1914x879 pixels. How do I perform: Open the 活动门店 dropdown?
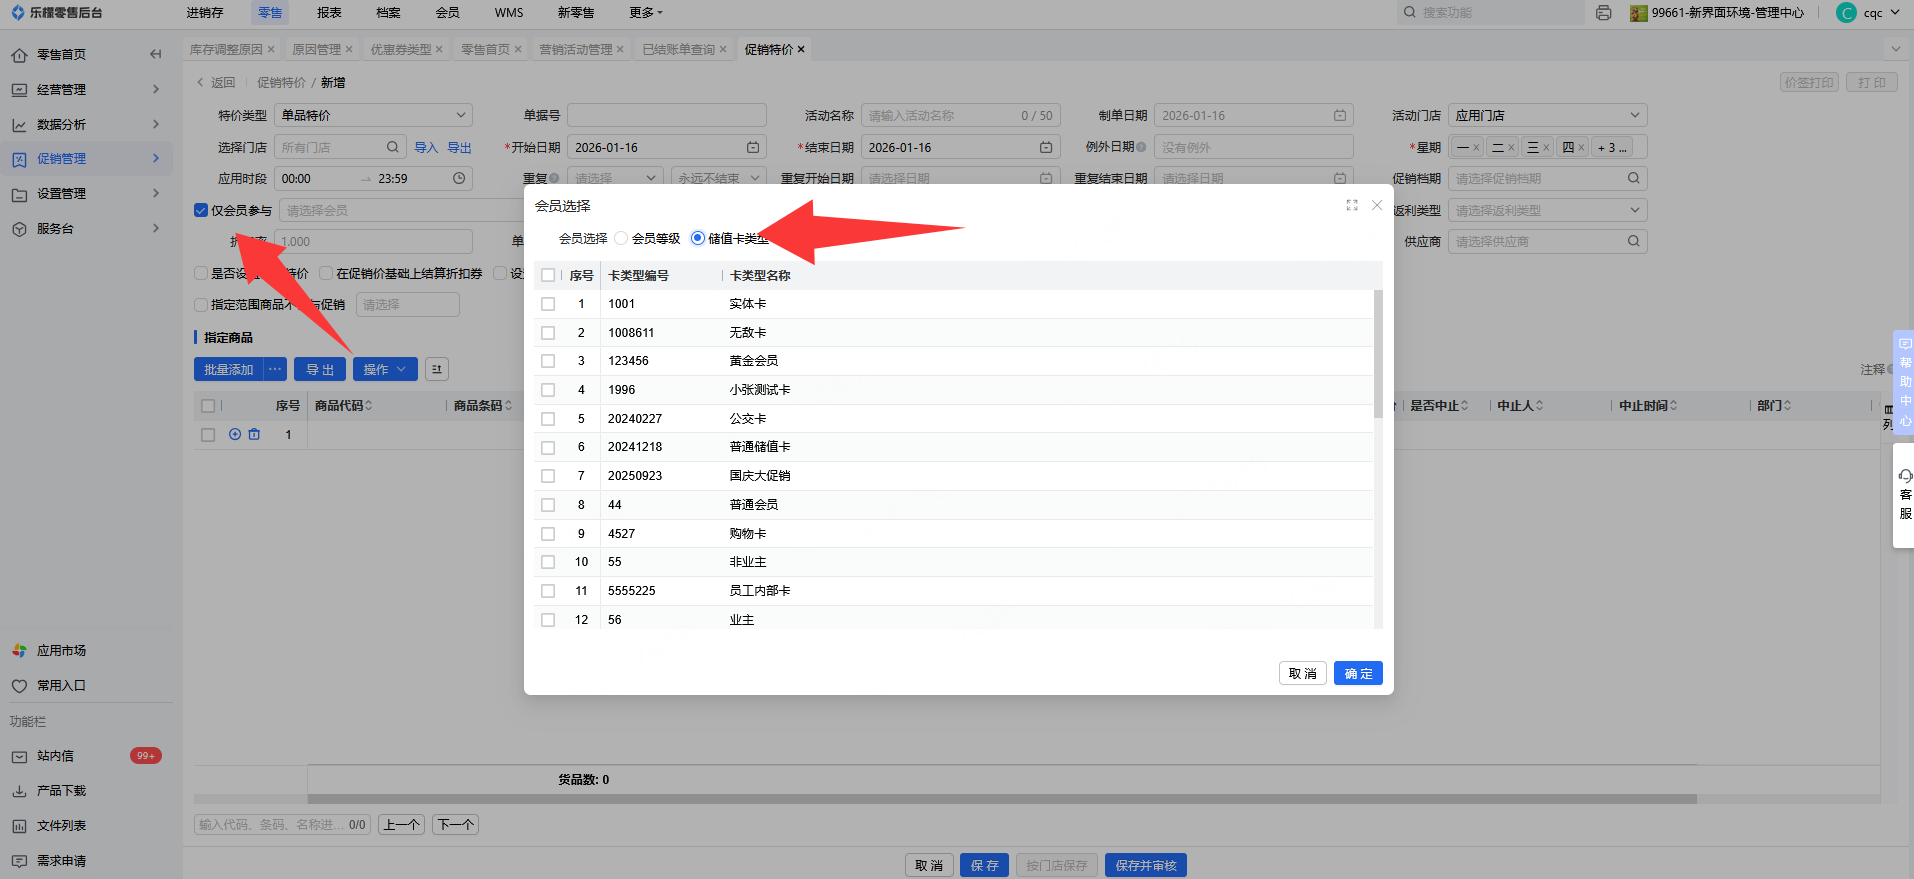(1547, 115)
